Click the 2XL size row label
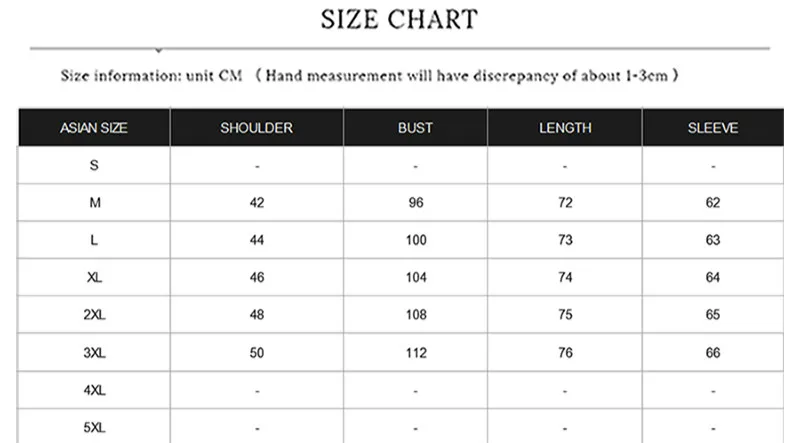Screen dimensions: 800x443 94,314
